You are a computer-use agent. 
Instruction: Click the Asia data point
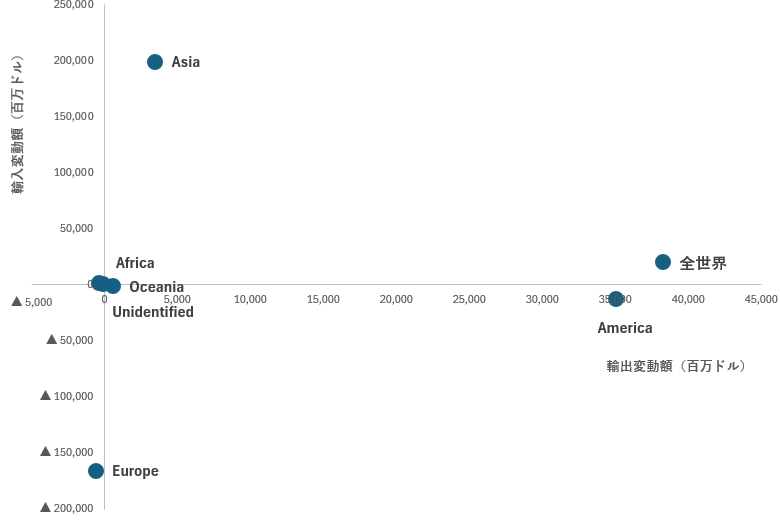(155, 62)
